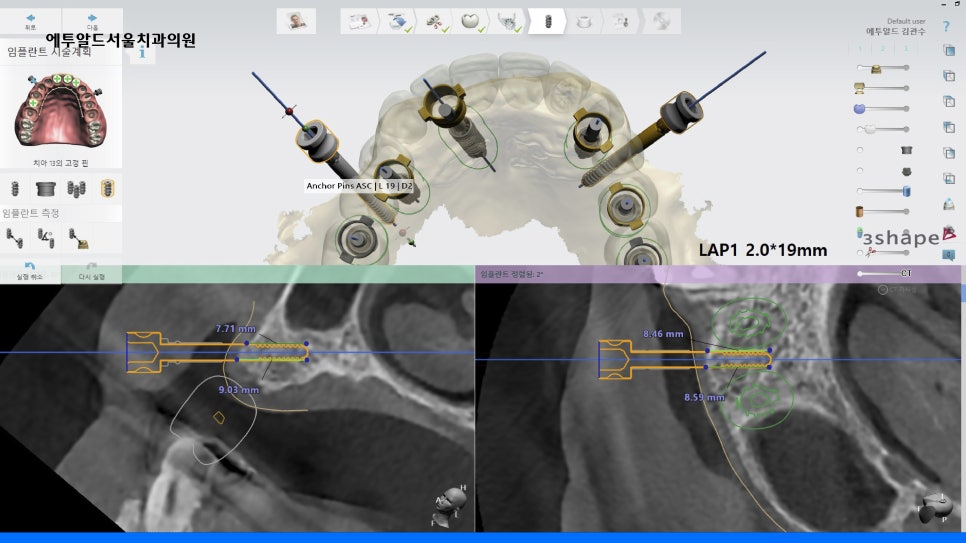Choose the distance measurement tool
Screen dimensions: 966x543
[x=15, y=237]
